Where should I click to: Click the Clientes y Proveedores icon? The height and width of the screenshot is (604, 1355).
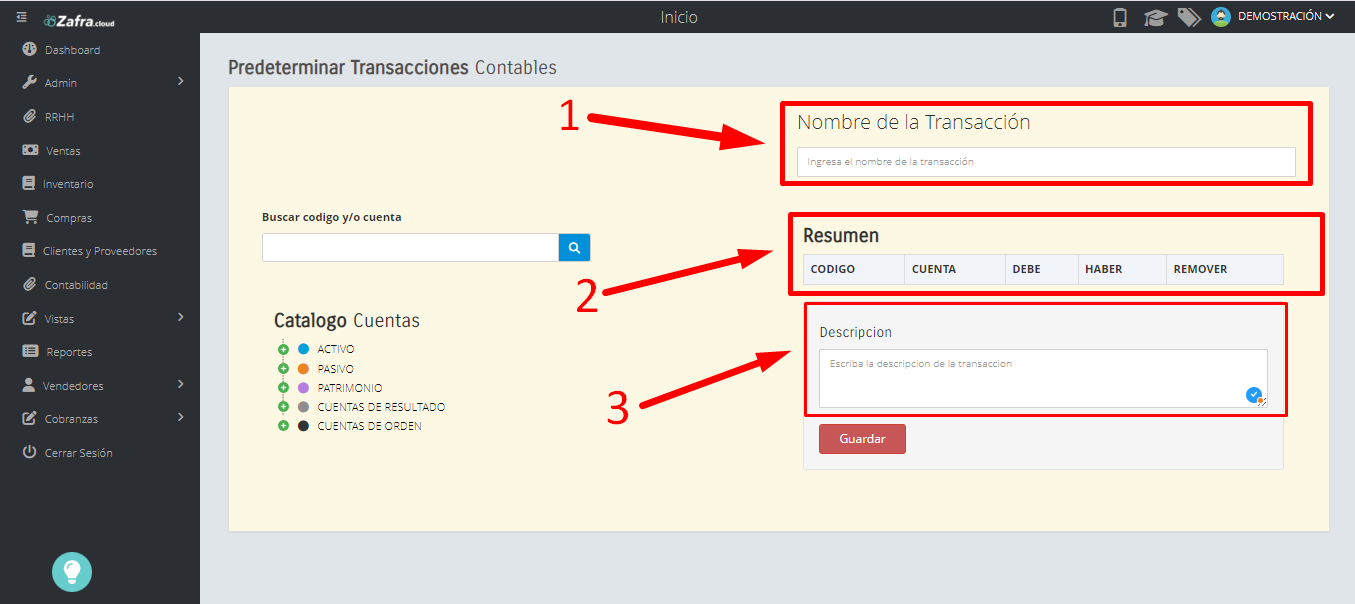(x=28, y=250)
